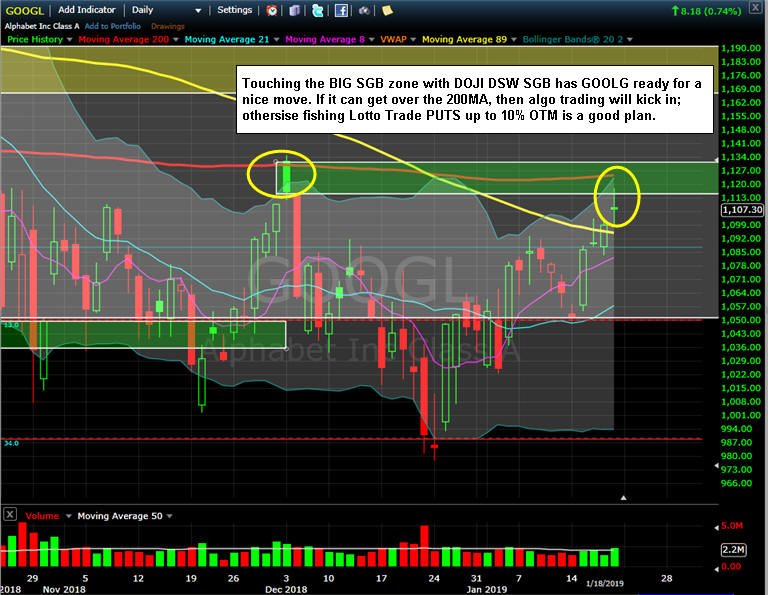Click Add Indicator in the toolbar

coord(87,10)
